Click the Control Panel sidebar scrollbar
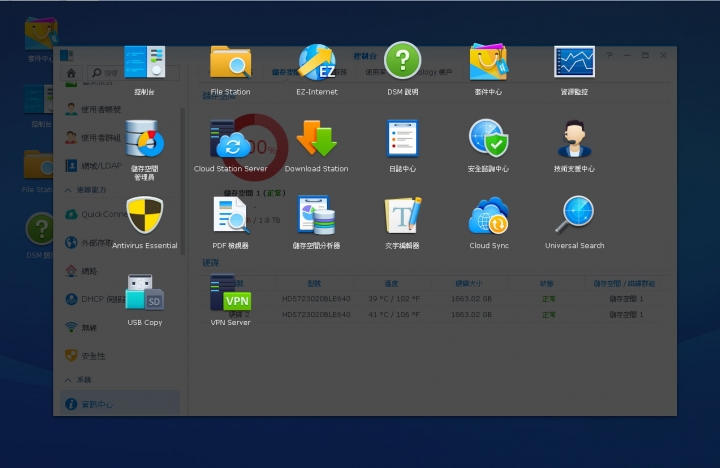The height and width of the screenshot is (468, 720). point(183,181)
